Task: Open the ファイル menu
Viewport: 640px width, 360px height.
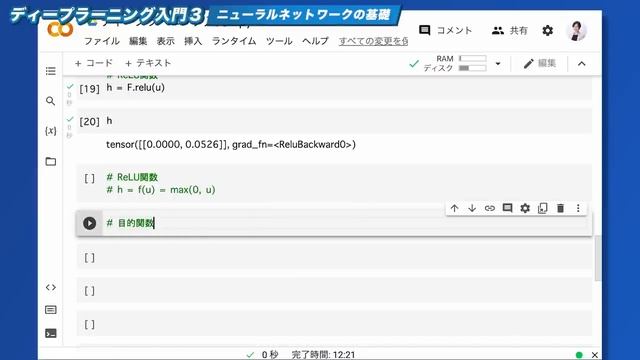Action: 102,41
